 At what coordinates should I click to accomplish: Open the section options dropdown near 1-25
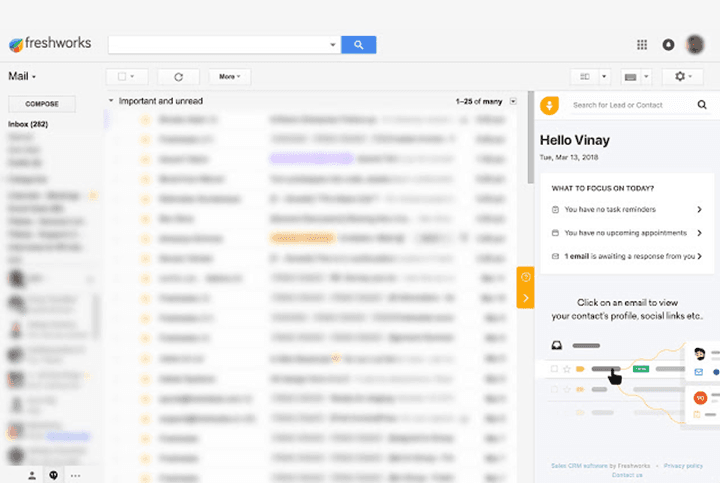point(513,101)
